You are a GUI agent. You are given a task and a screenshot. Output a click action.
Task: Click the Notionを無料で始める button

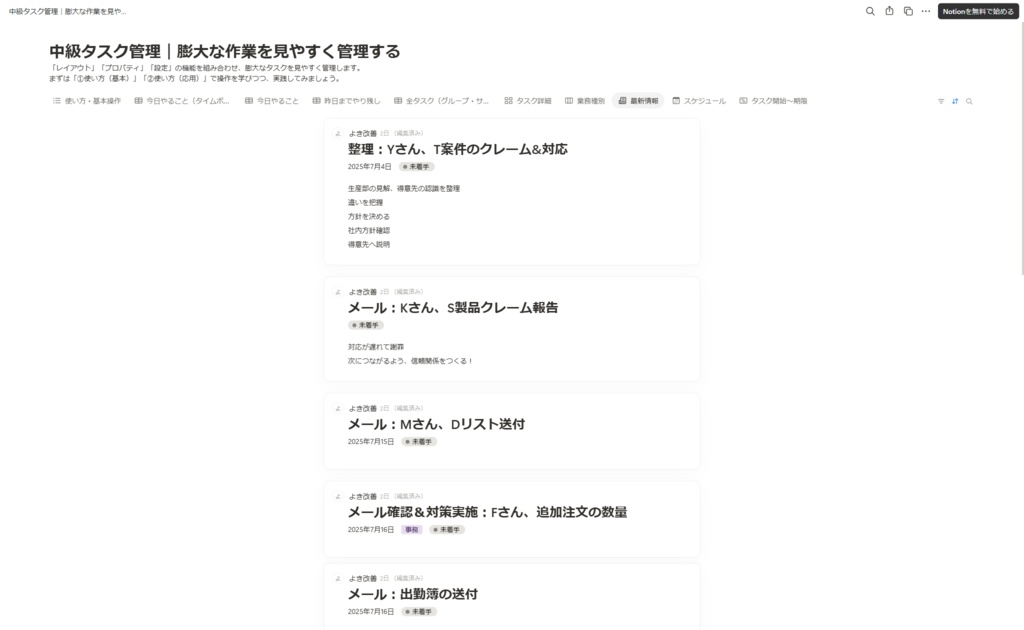[977, 12]
